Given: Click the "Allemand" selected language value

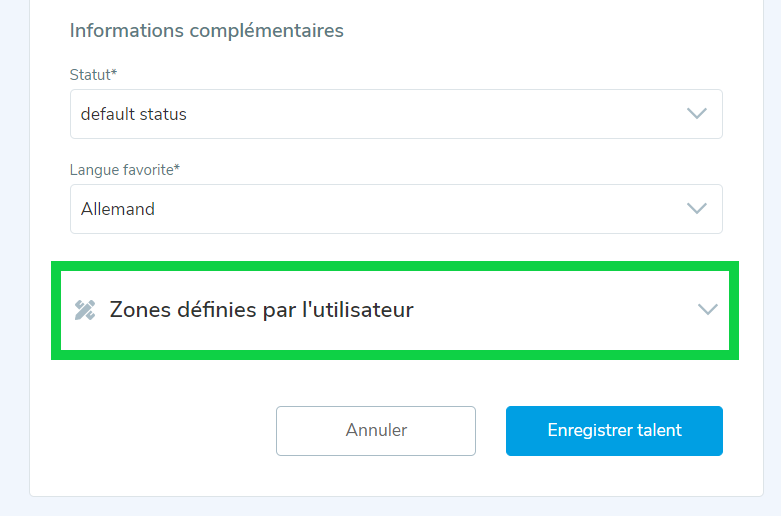Looking at the screenshot, I should click(x=118, y=209).
